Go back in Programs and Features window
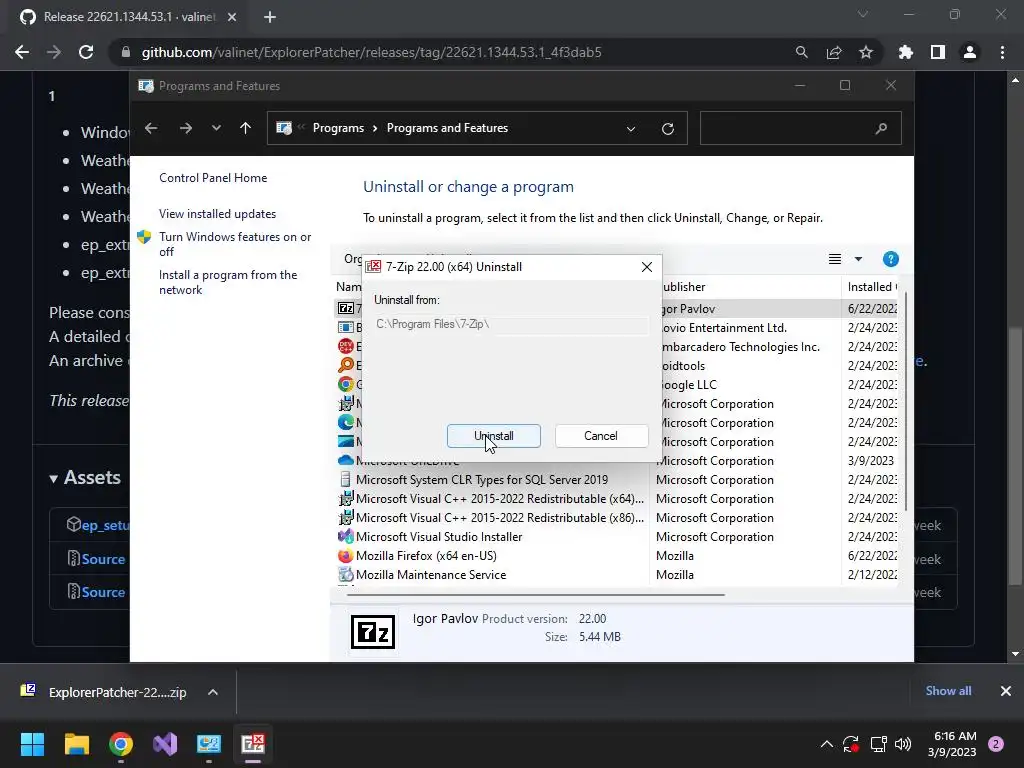This screenshot has width=1024, height=768. (x=151, y=128)
